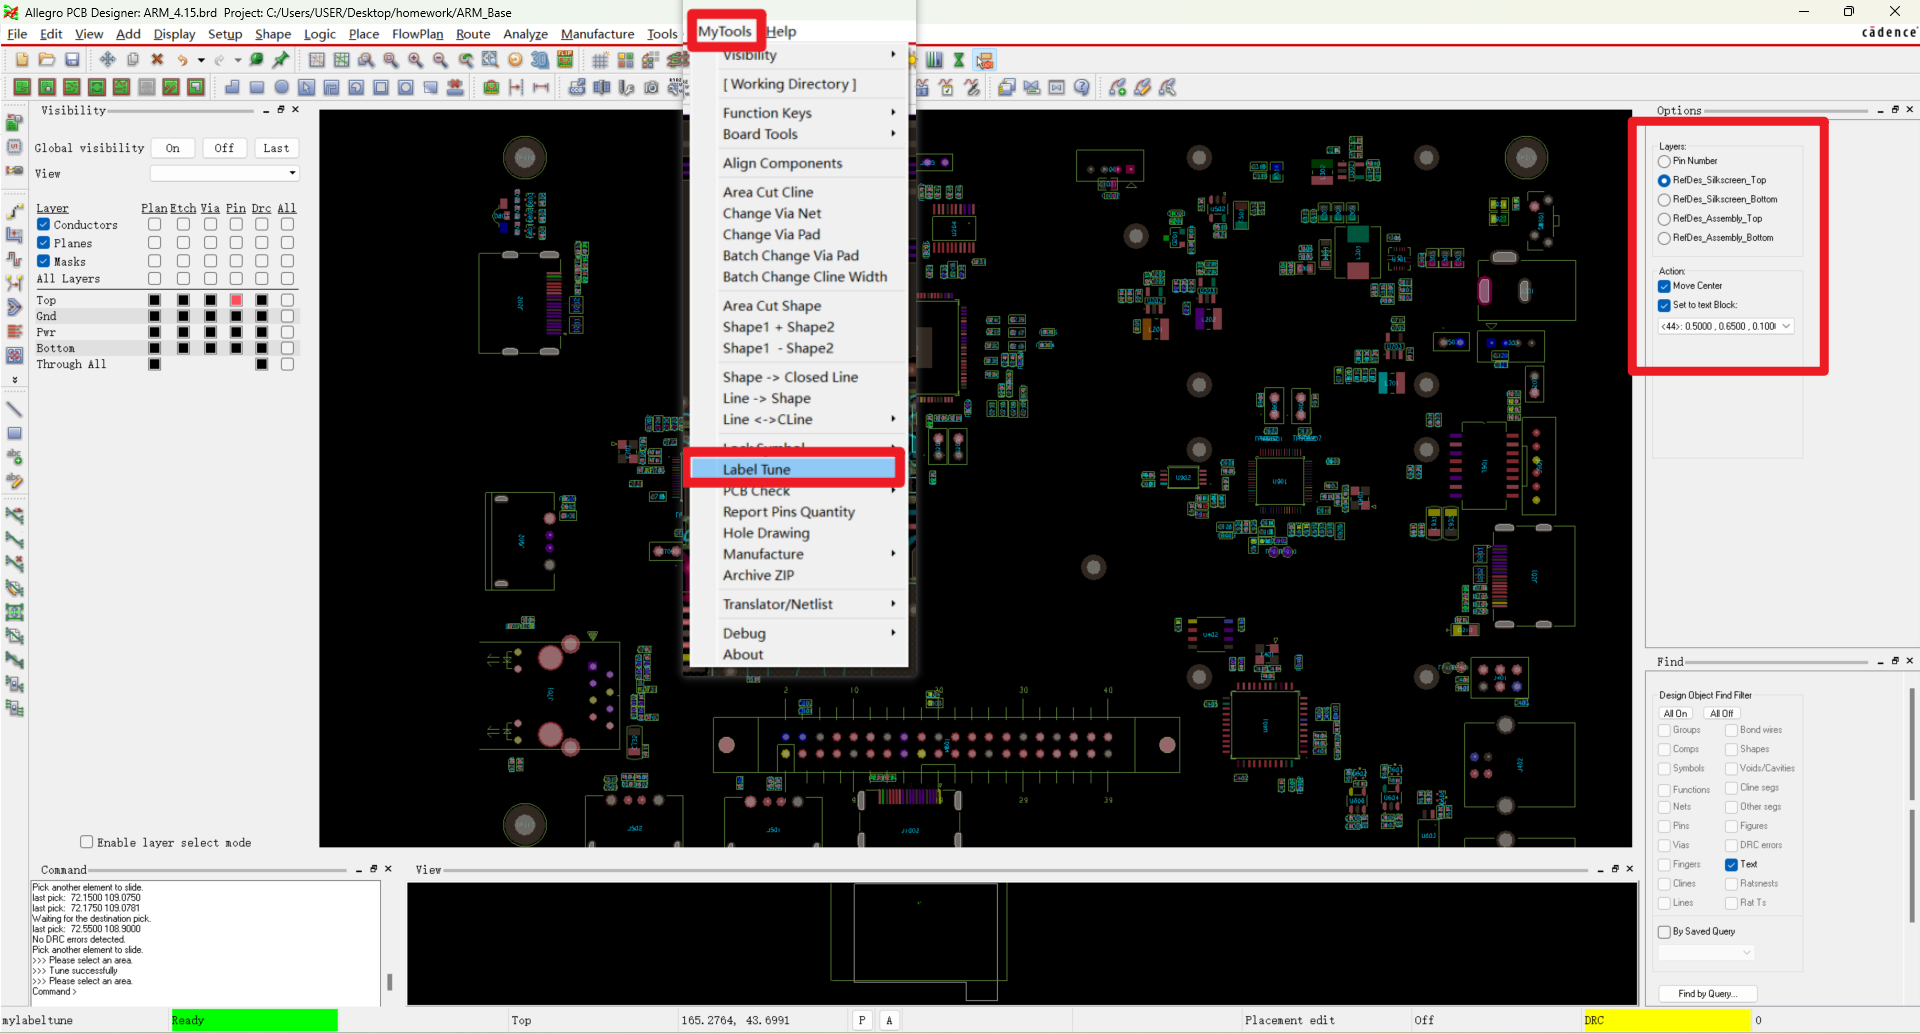Viewport: 1920px width, 1034px height.
Task: Click Archive ZIP menu entry
Action: [758, 575]
